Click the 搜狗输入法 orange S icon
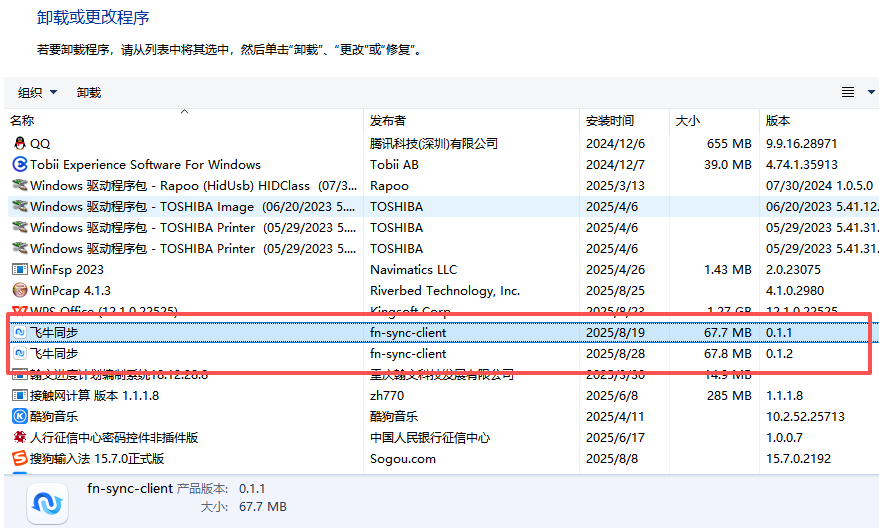Viewport: 879px width, 528px height. click(20, 458)
